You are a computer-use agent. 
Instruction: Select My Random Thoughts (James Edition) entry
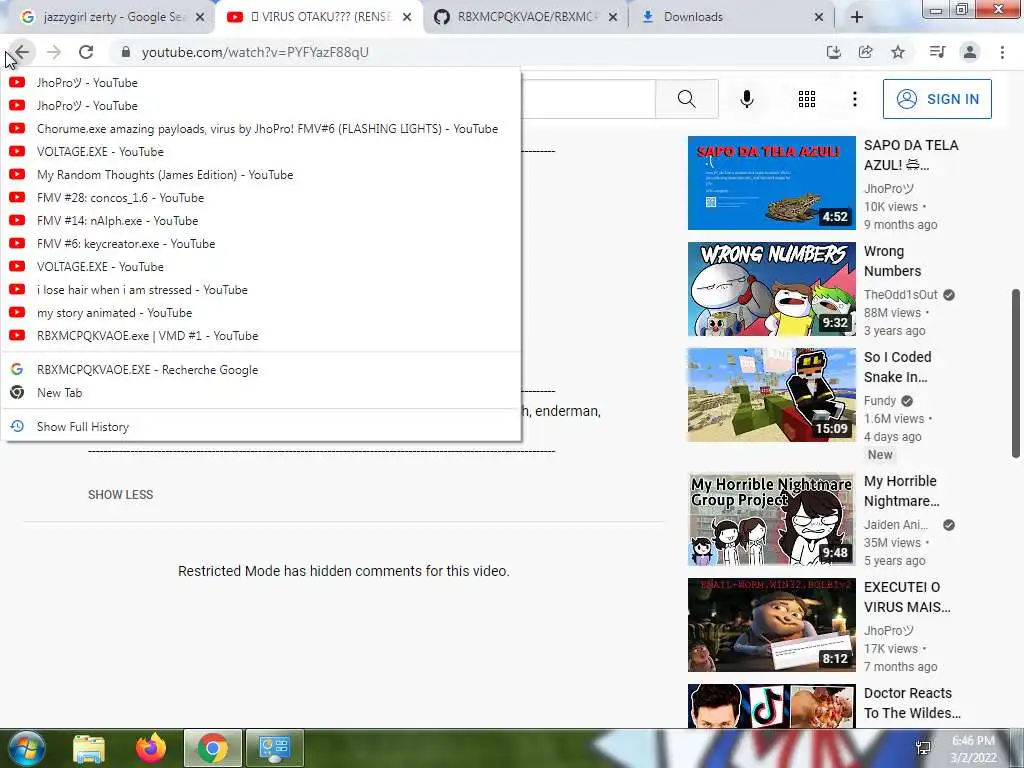261,175
